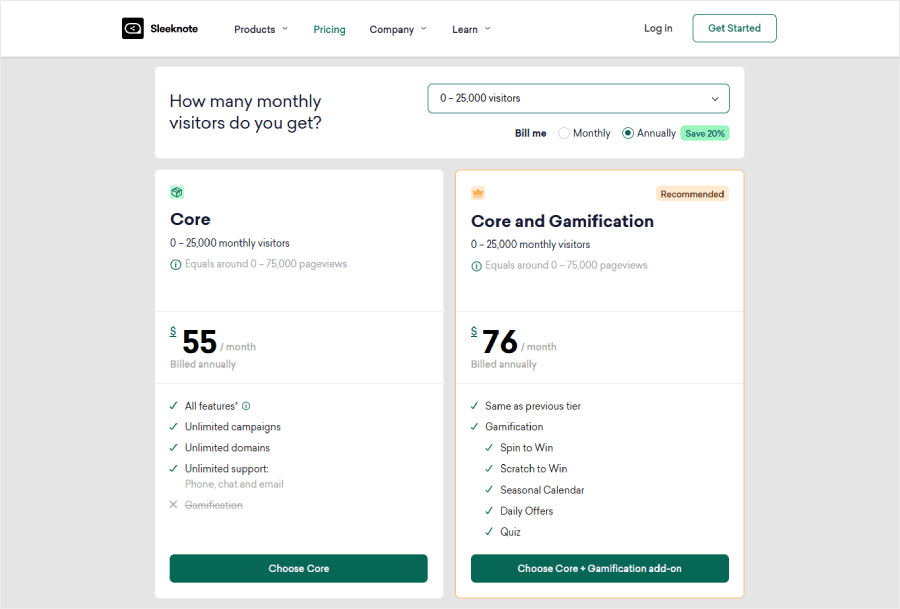Click the Get Started button

click(734, 28)
